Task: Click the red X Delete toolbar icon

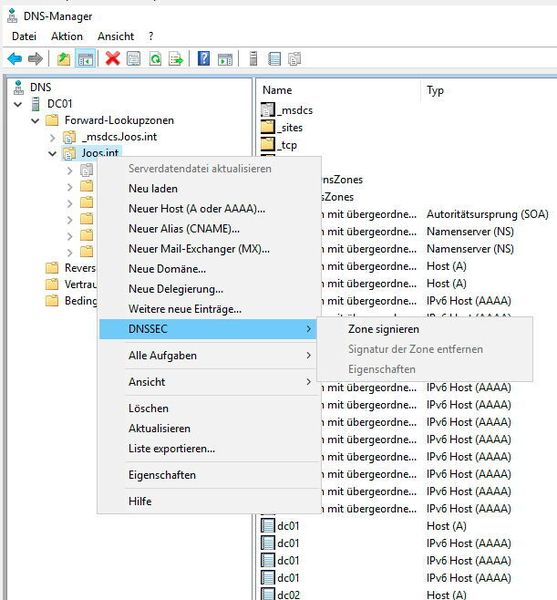Action: [112, 59]
